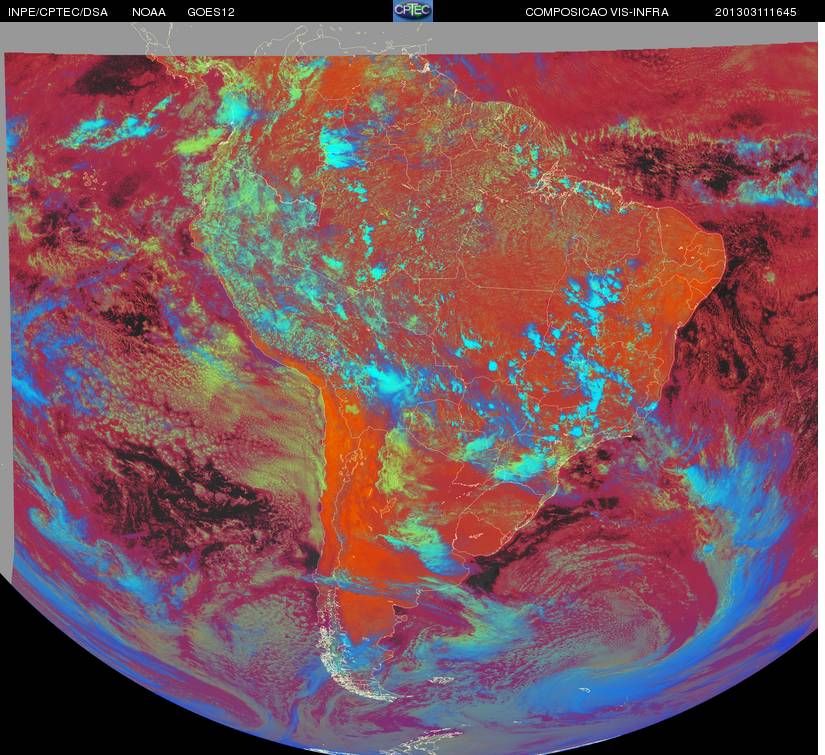The image size is (825, 755).
Task: Click the NOAA label in header
Action: (149, 12)
